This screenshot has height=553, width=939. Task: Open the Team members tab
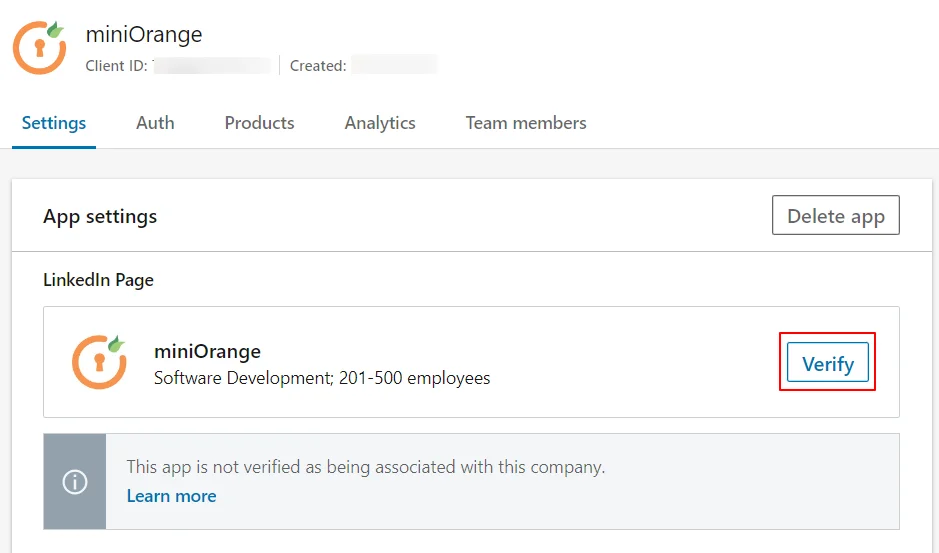[x=526, y=123]
